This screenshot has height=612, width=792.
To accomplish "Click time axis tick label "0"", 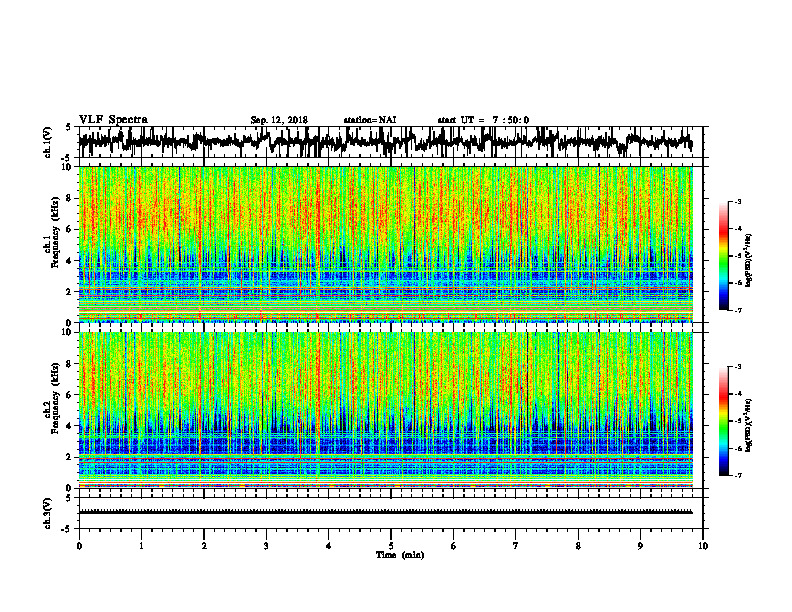I will pos(79,546).
